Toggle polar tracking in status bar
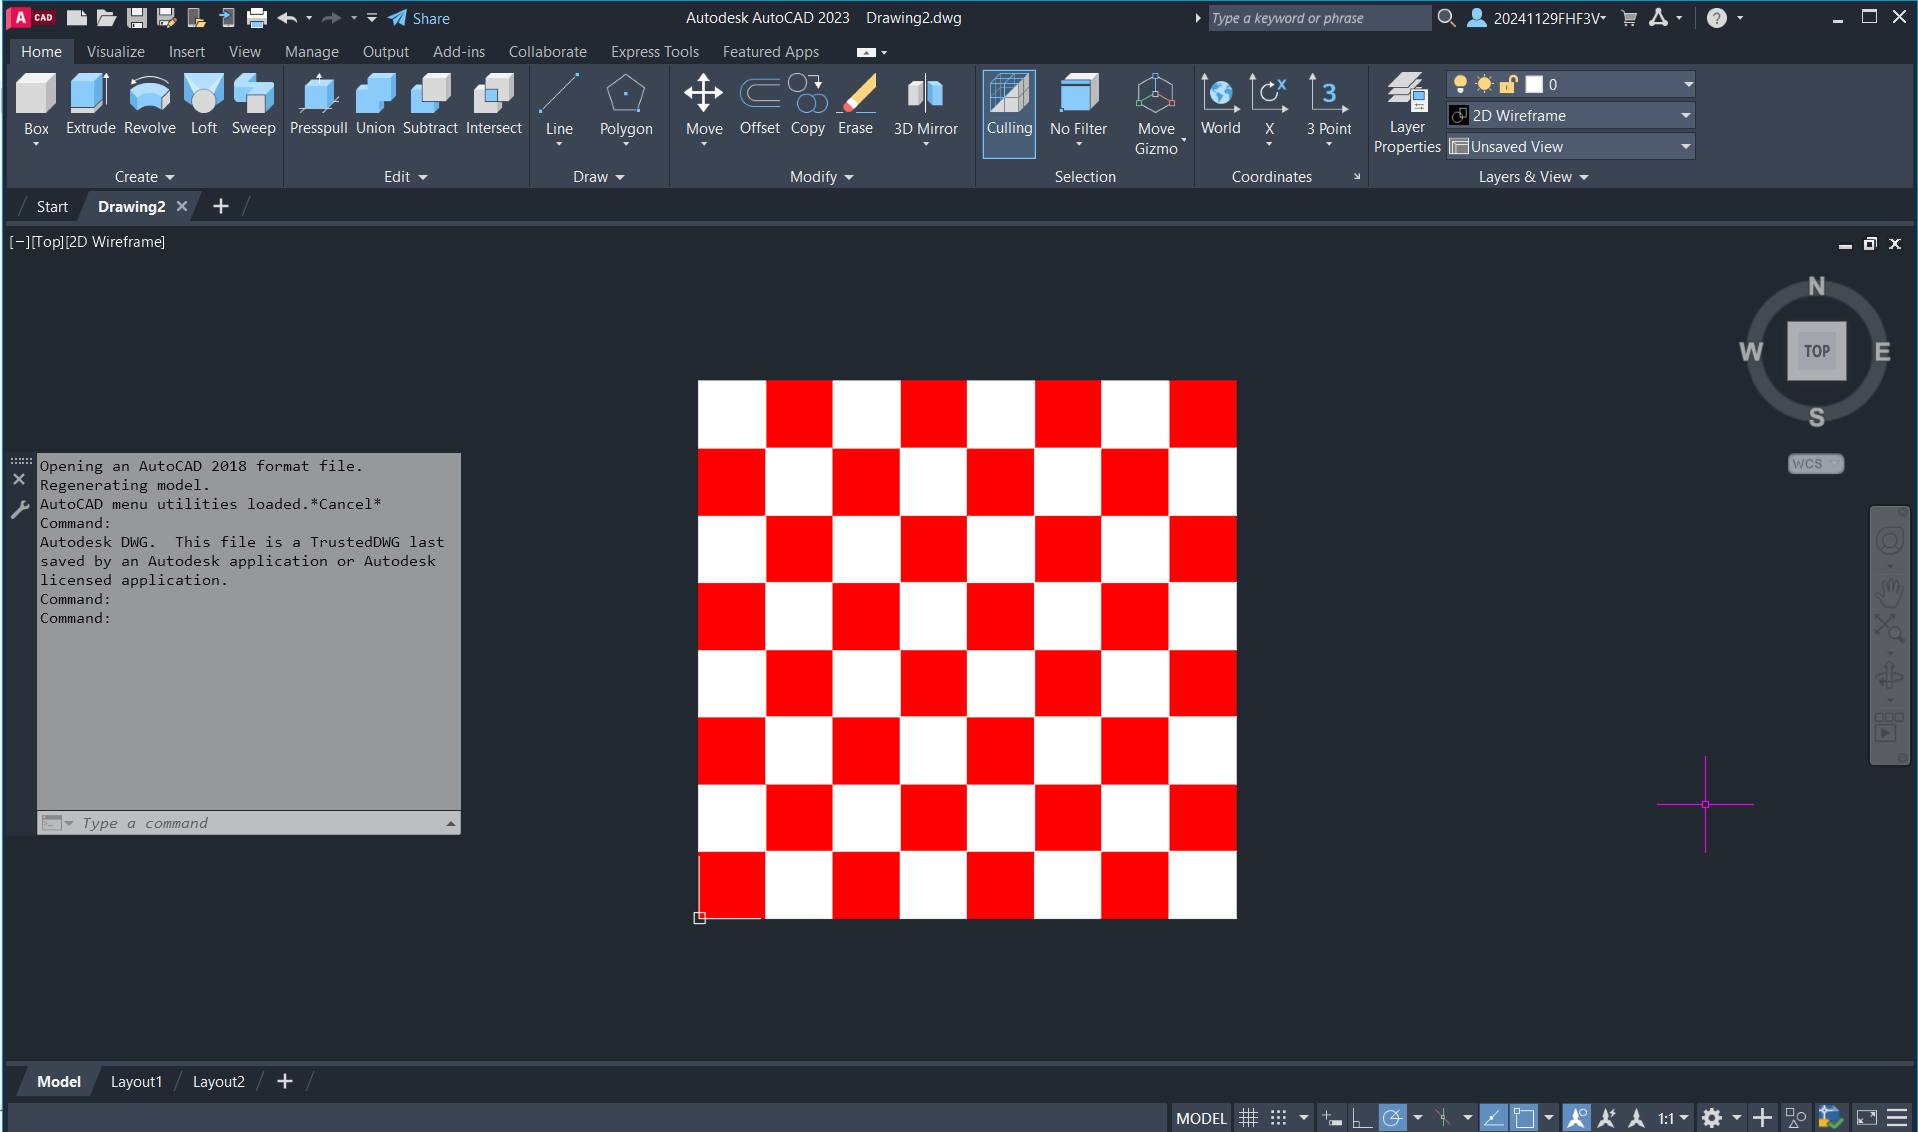 1392,1118
